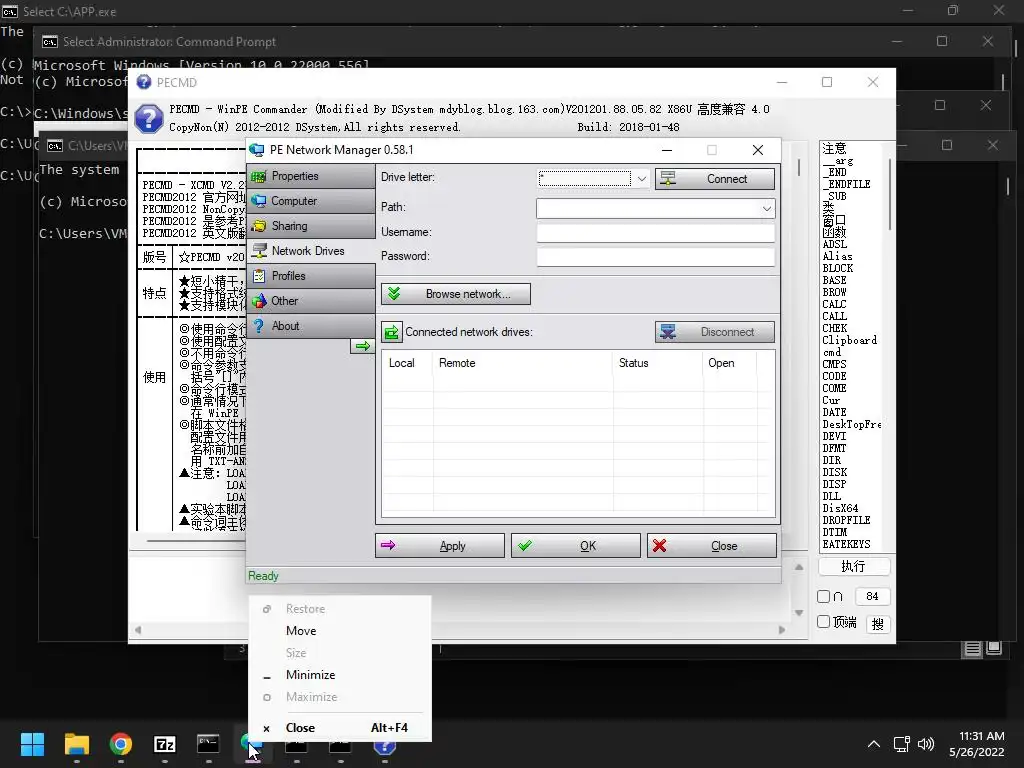This screenshot has height=768, width=1024.
Task: Select DROPFILE in the PECMD command list
Action: tap(846, 520)
